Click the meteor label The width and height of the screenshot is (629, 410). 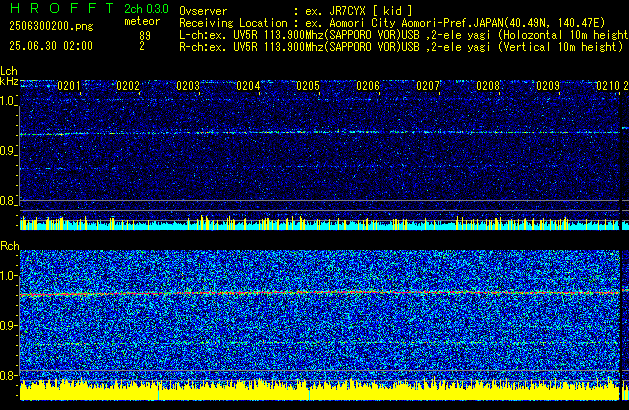click(x=142, y=21)
